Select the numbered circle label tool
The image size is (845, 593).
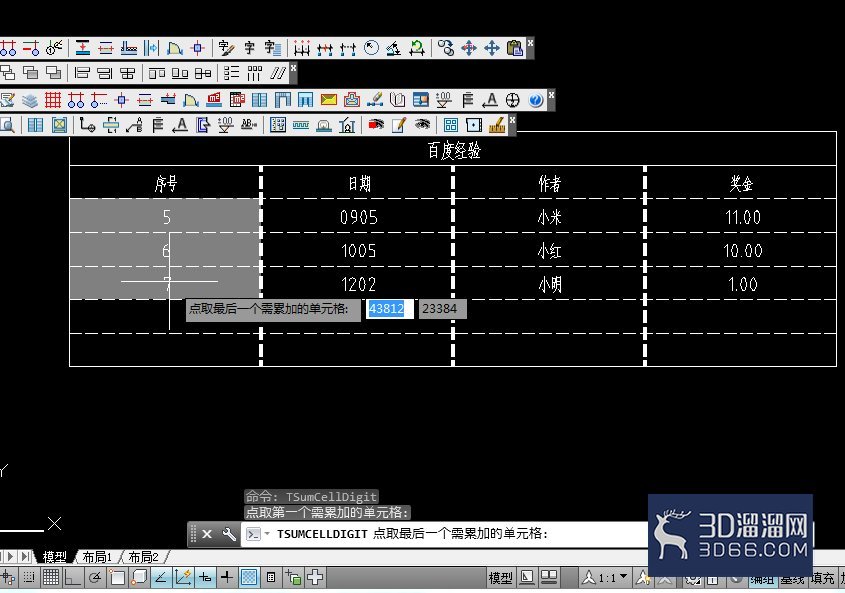tap(54, 49)
